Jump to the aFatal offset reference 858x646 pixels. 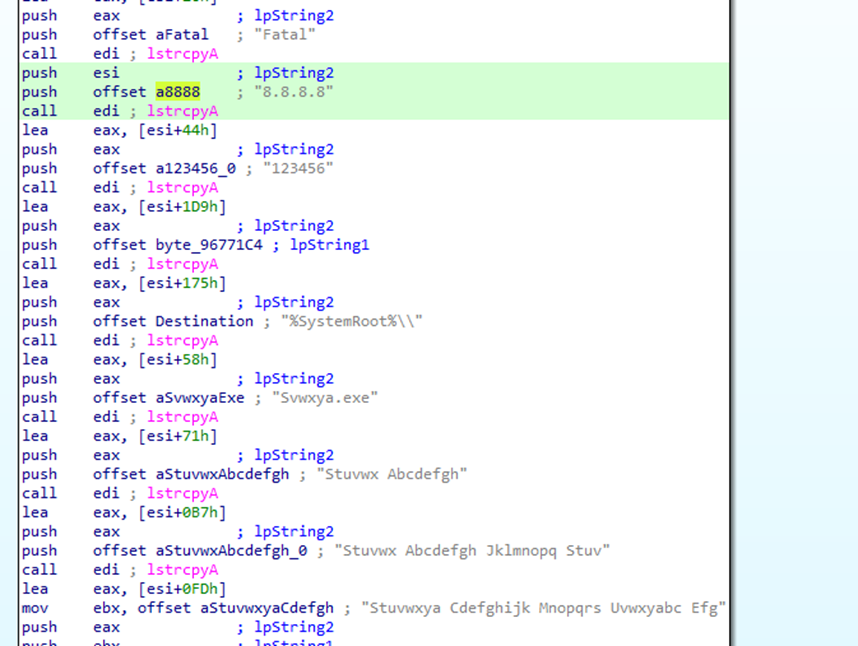(x=182, y=35)
